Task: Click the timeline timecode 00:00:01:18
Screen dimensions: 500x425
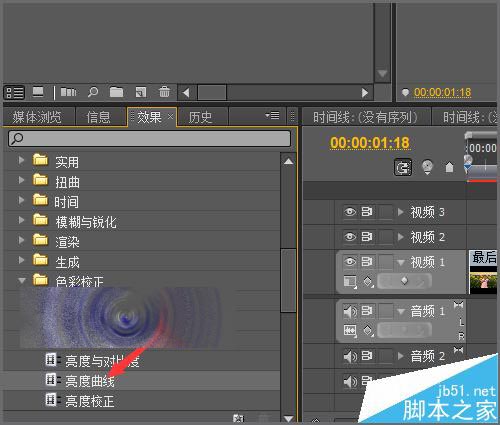Action: [x=370, y=143]
